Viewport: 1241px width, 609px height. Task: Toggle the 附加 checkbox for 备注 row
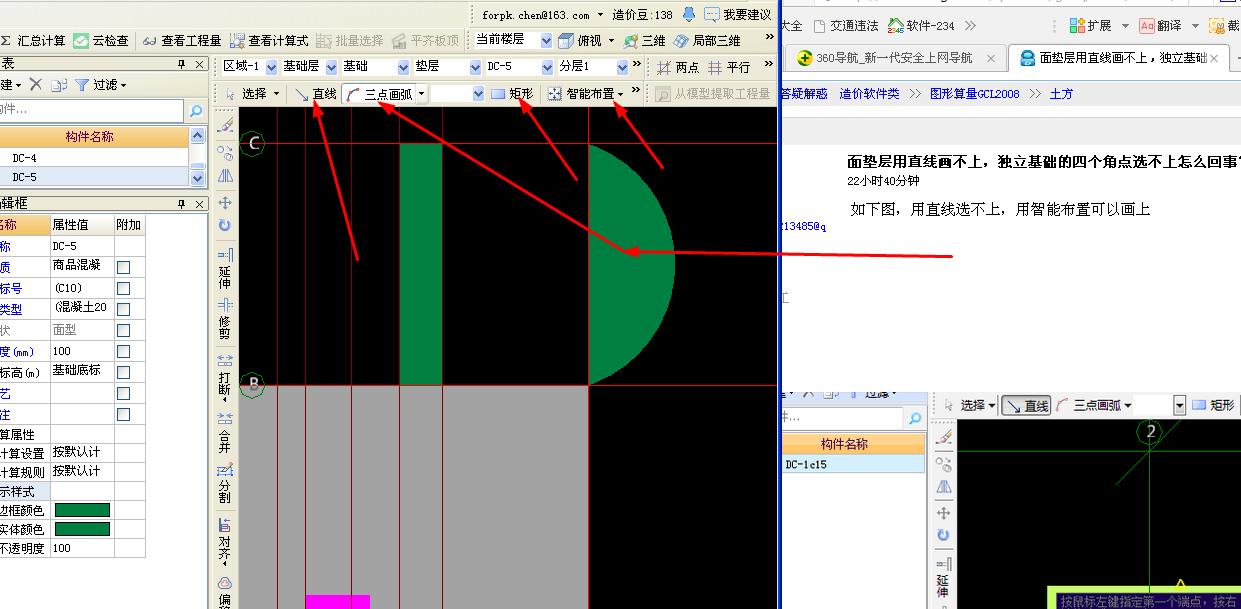(124, 414)
